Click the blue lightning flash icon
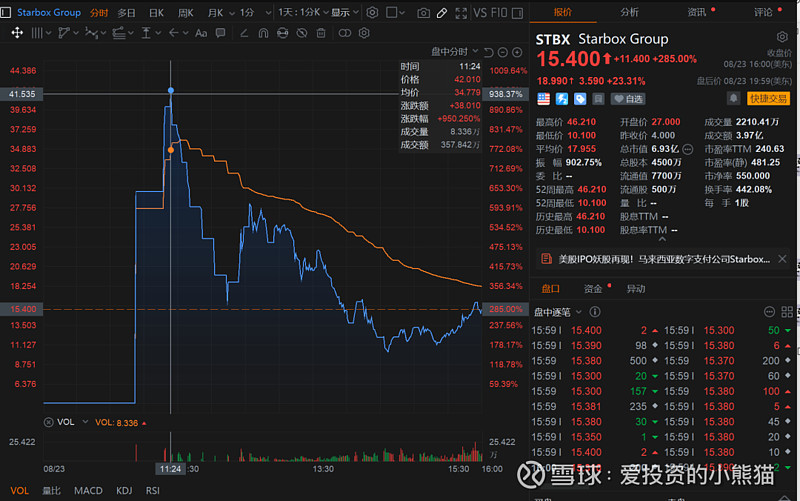The height and width of the screenshot is (501, 800). (x=562, y=99)
